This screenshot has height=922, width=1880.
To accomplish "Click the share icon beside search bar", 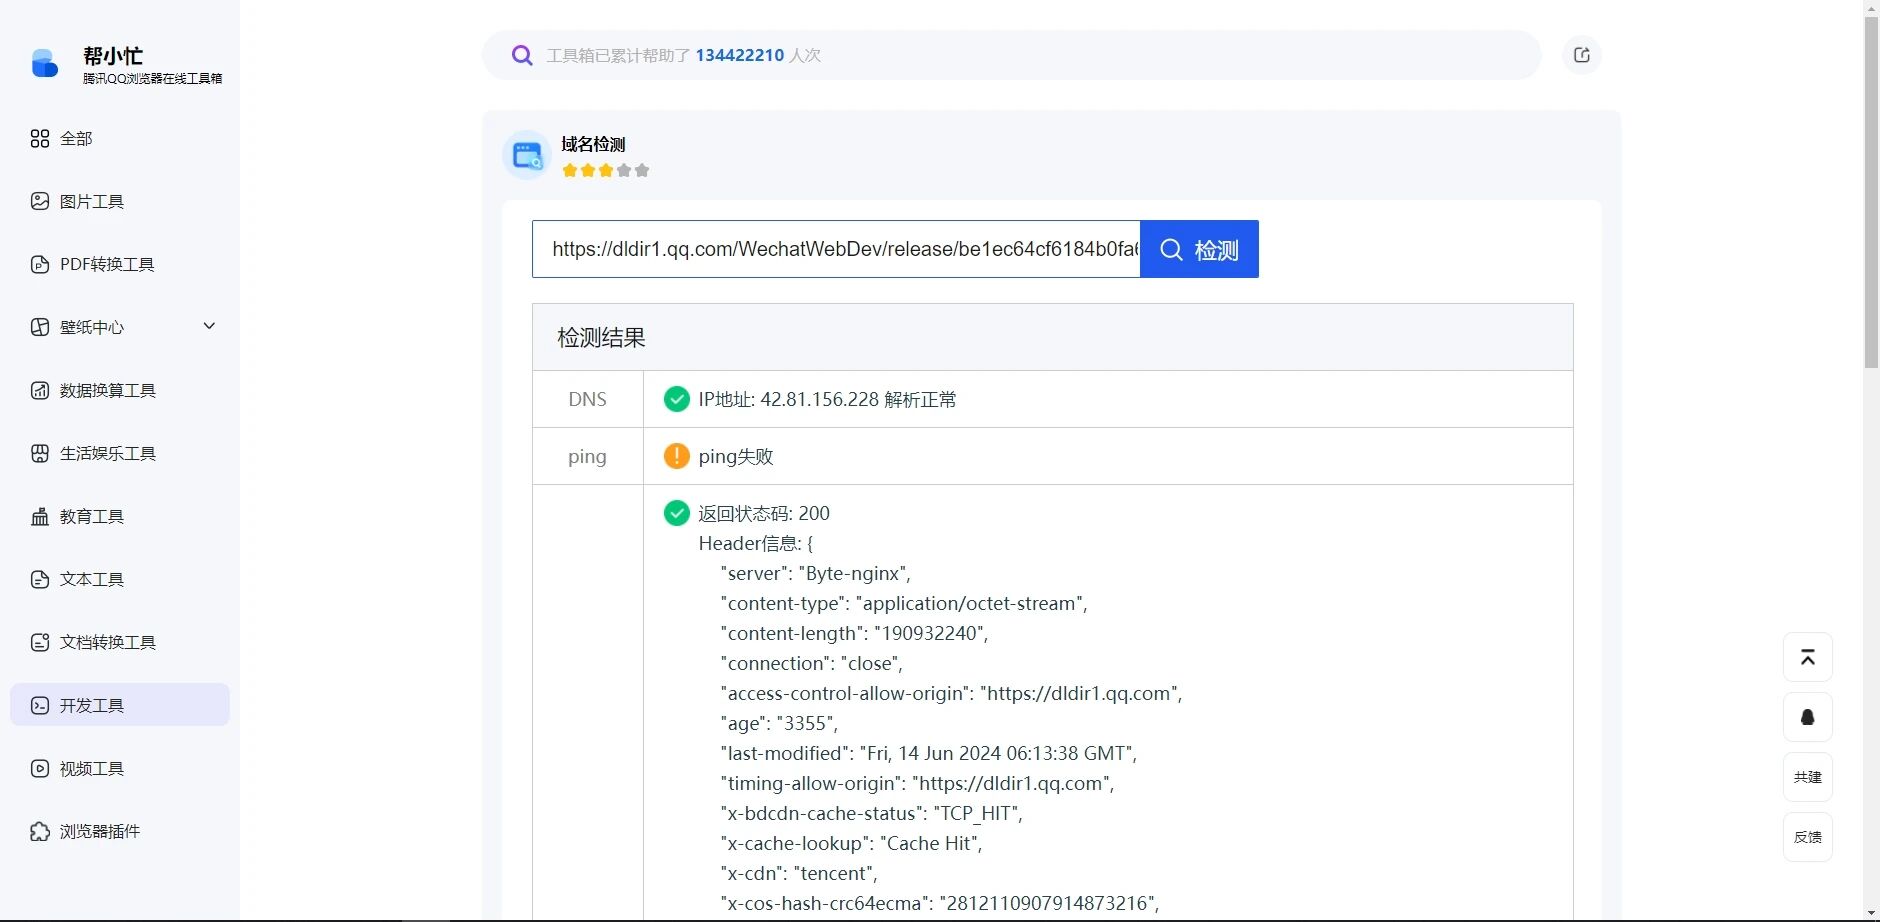I will tap(1582, 55).
